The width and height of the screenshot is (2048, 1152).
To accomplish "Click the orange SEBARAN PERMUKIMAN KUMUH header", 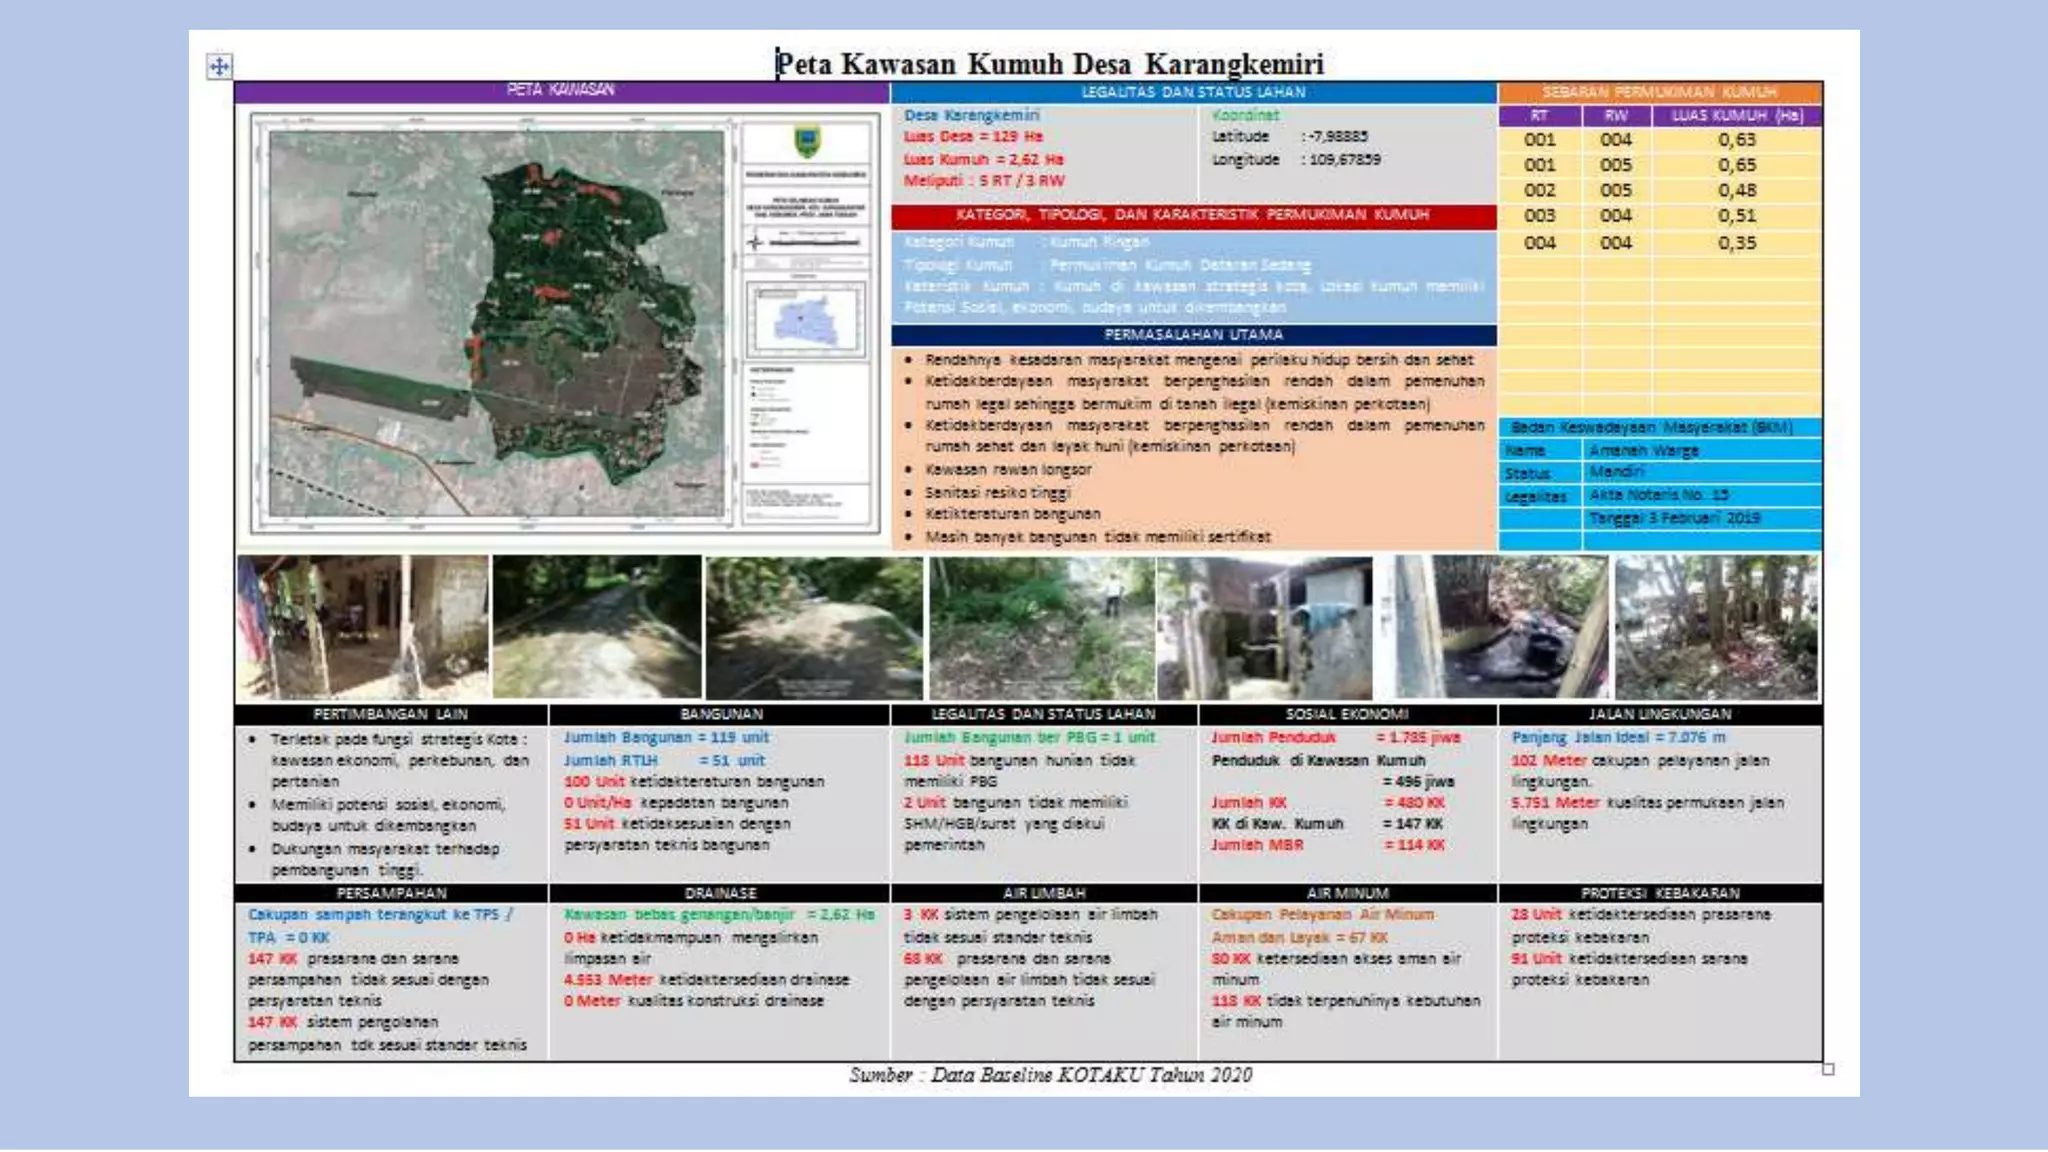I will [x=1659, y=92].
